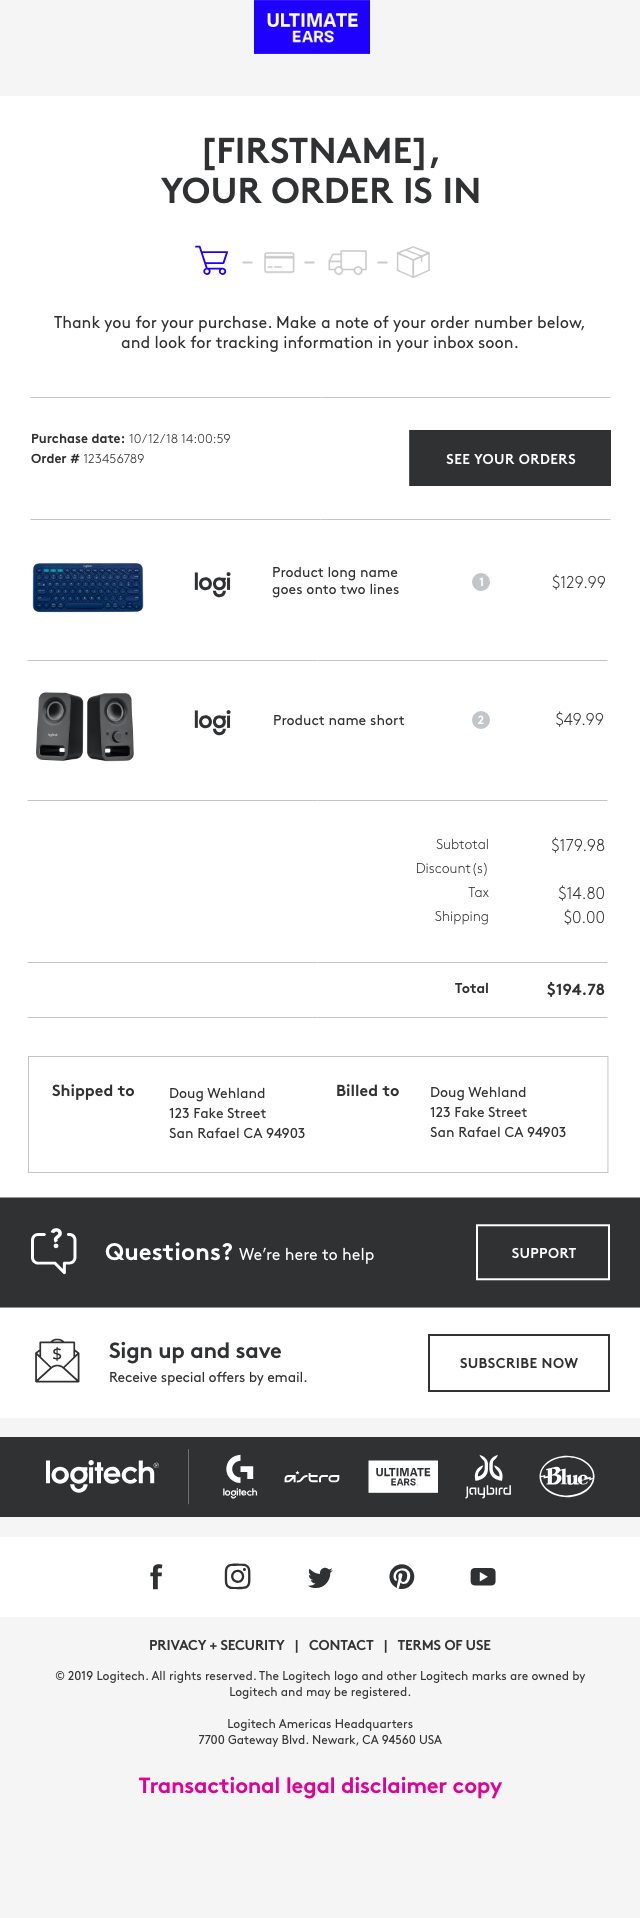Click the Astro brand logo
Screen dimensions: 640x1918
pos(312,1477)
